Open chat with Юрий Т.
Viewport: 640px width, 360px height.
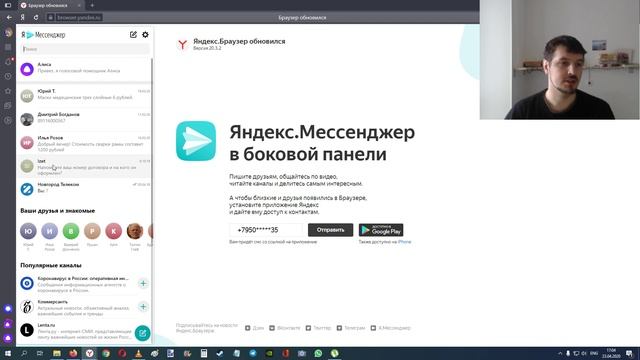(x=84, y=96)
